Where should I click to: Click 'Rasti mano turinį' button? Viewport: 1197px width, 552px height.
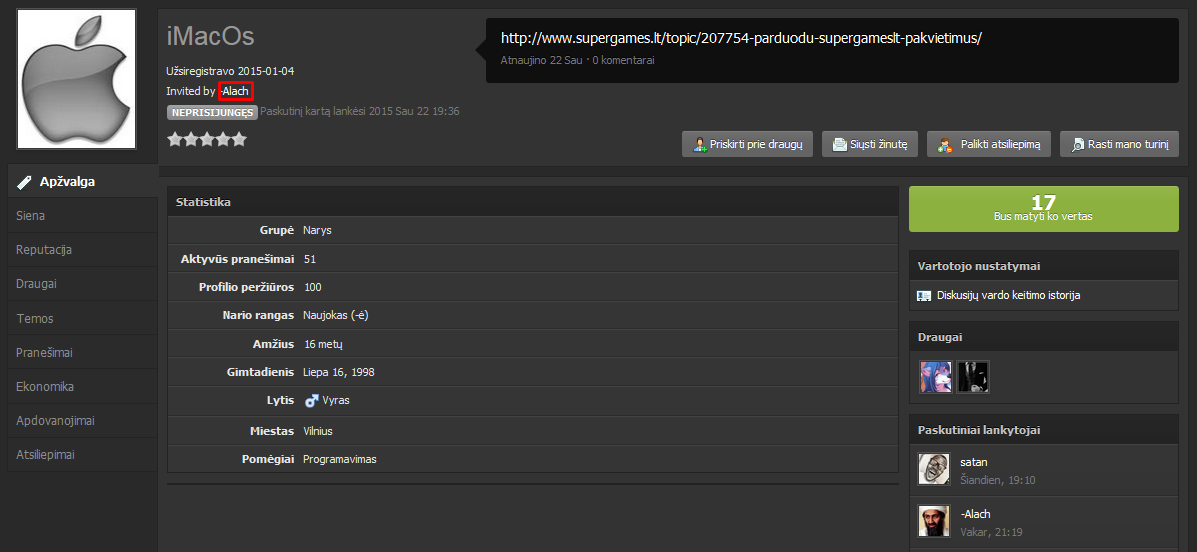point(1119,144)
